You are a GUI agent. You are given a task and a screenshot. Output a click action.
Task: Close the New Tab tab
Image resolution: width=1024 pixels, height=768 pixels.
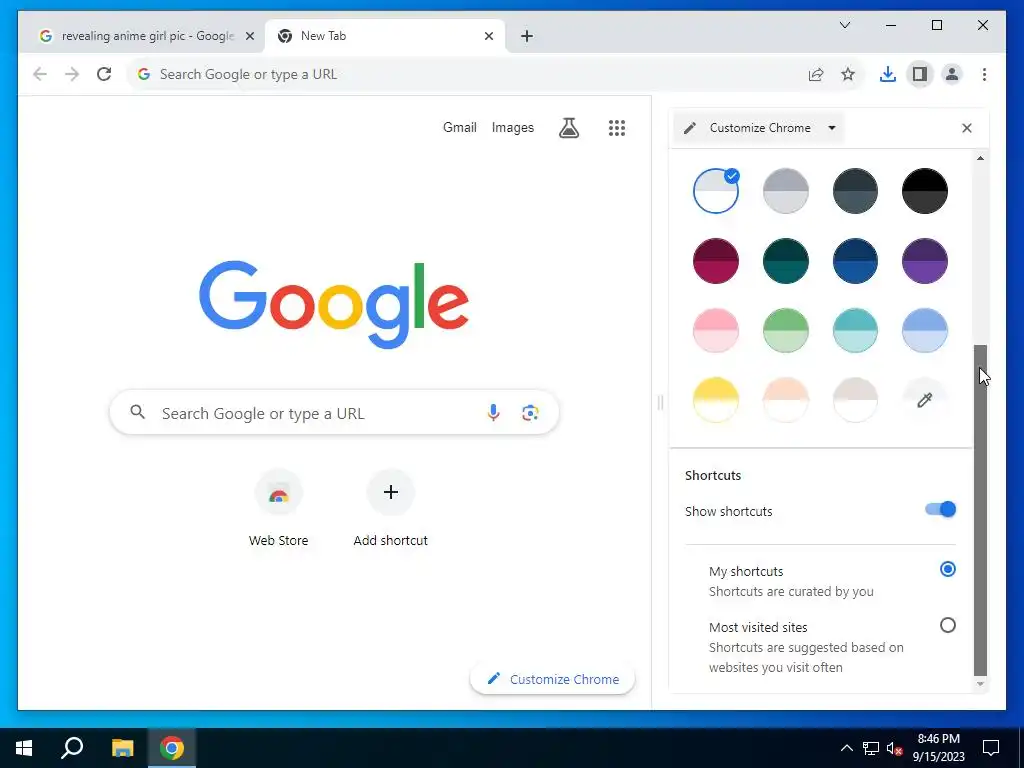[488, 36]
